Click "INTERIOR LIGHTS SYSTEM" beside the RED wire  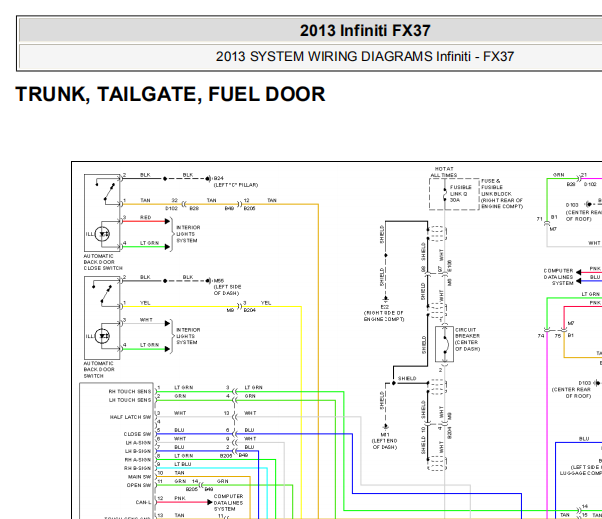pos(188,234)
